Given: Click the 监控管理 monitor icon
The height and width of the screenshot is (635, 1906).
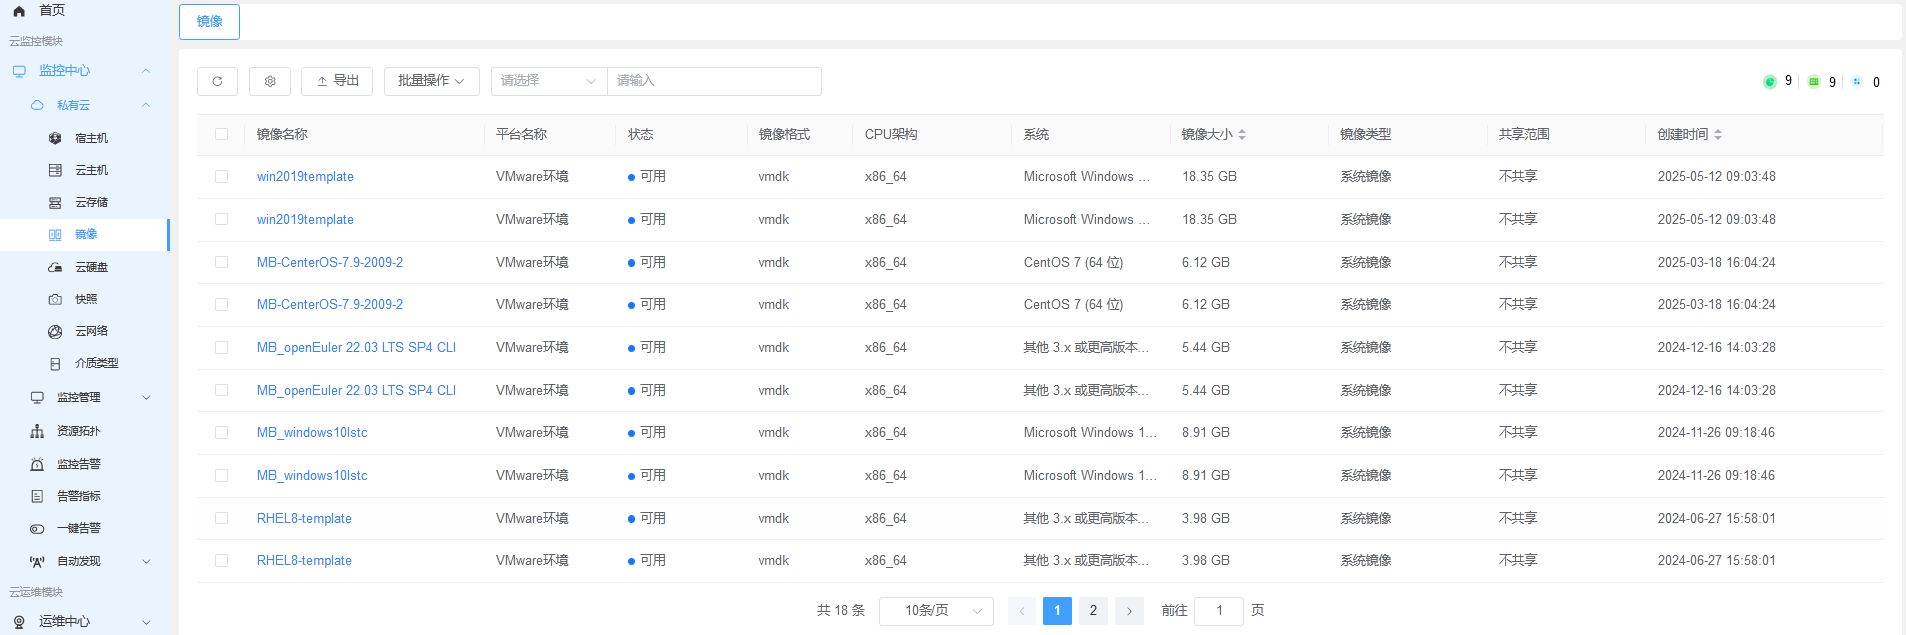Looking at the screenshot, I should coord(37,397).
